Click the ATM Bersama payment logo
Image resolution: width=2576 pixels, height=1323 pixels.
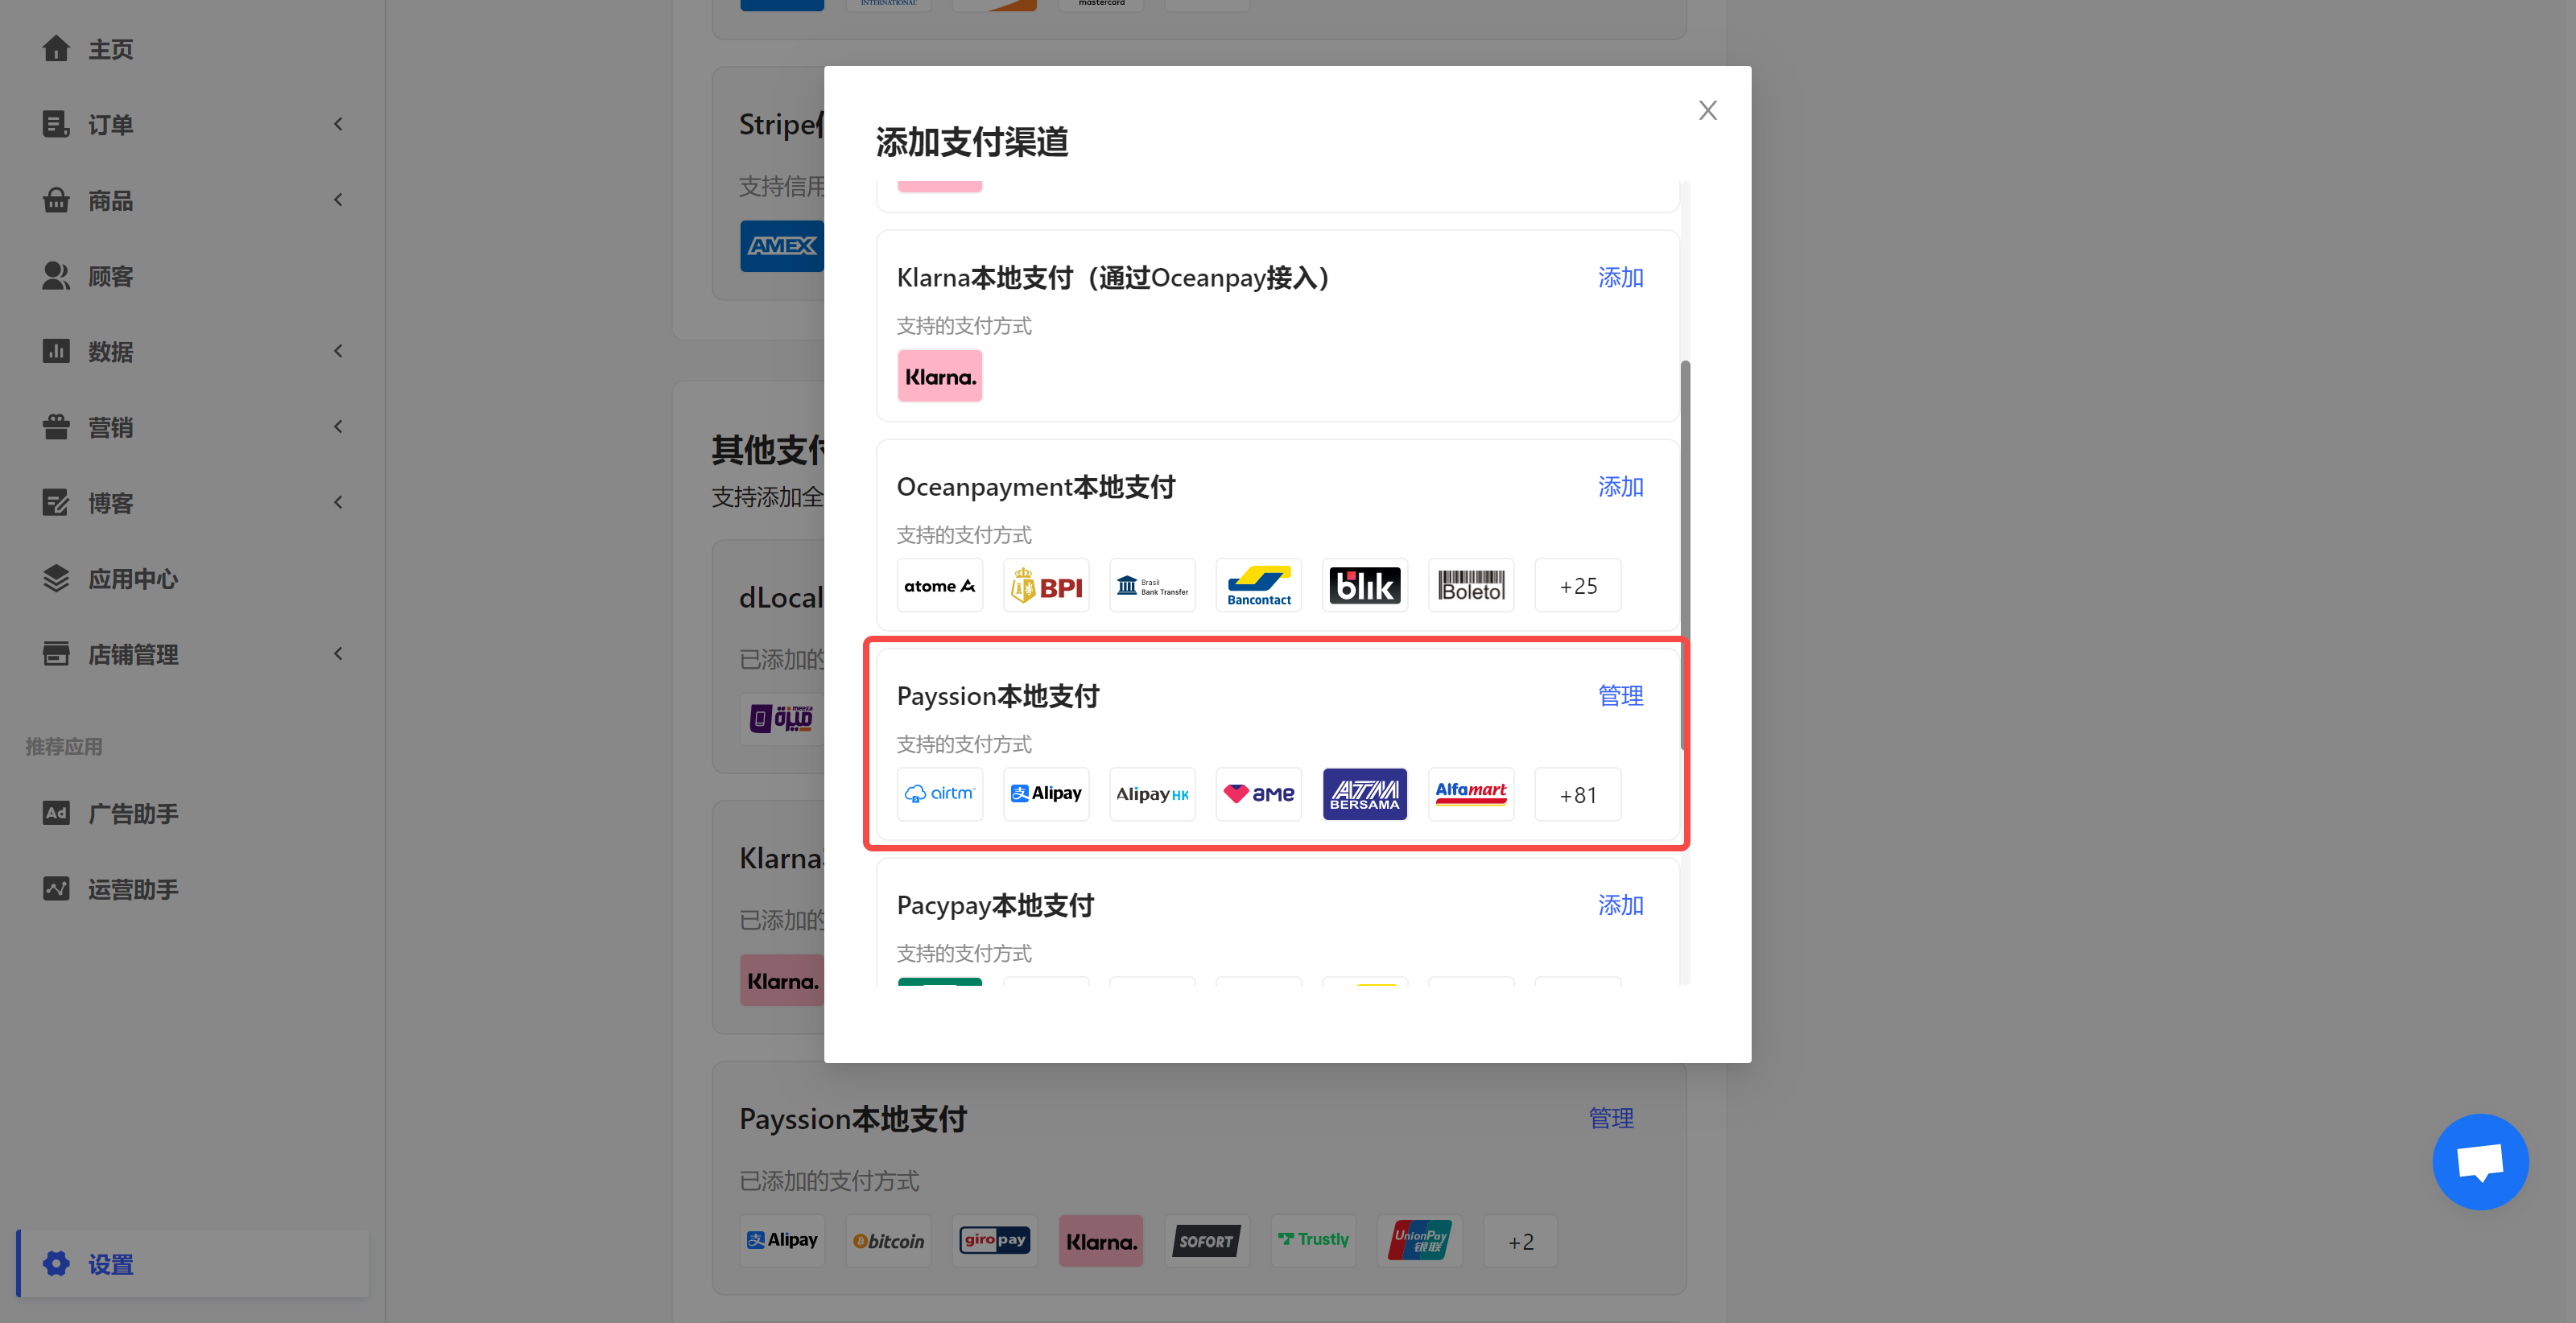1364,794
